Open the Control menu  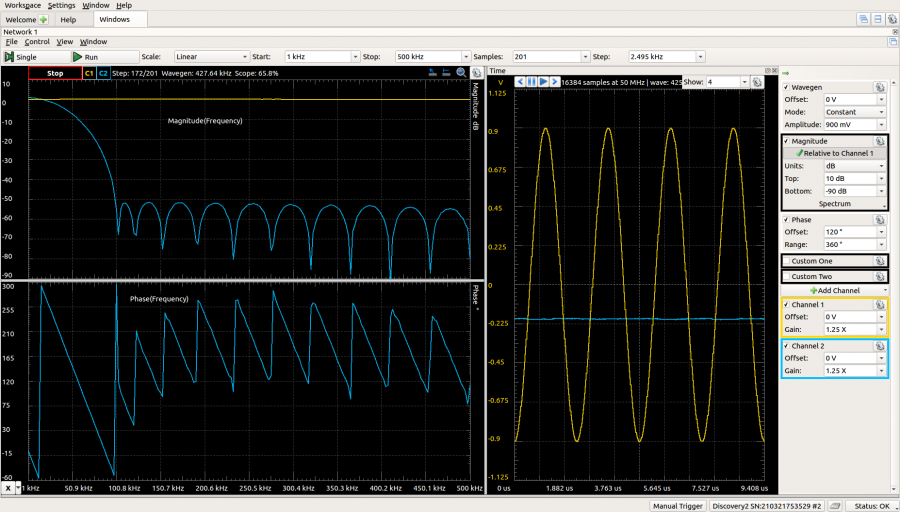pos(37,42)
